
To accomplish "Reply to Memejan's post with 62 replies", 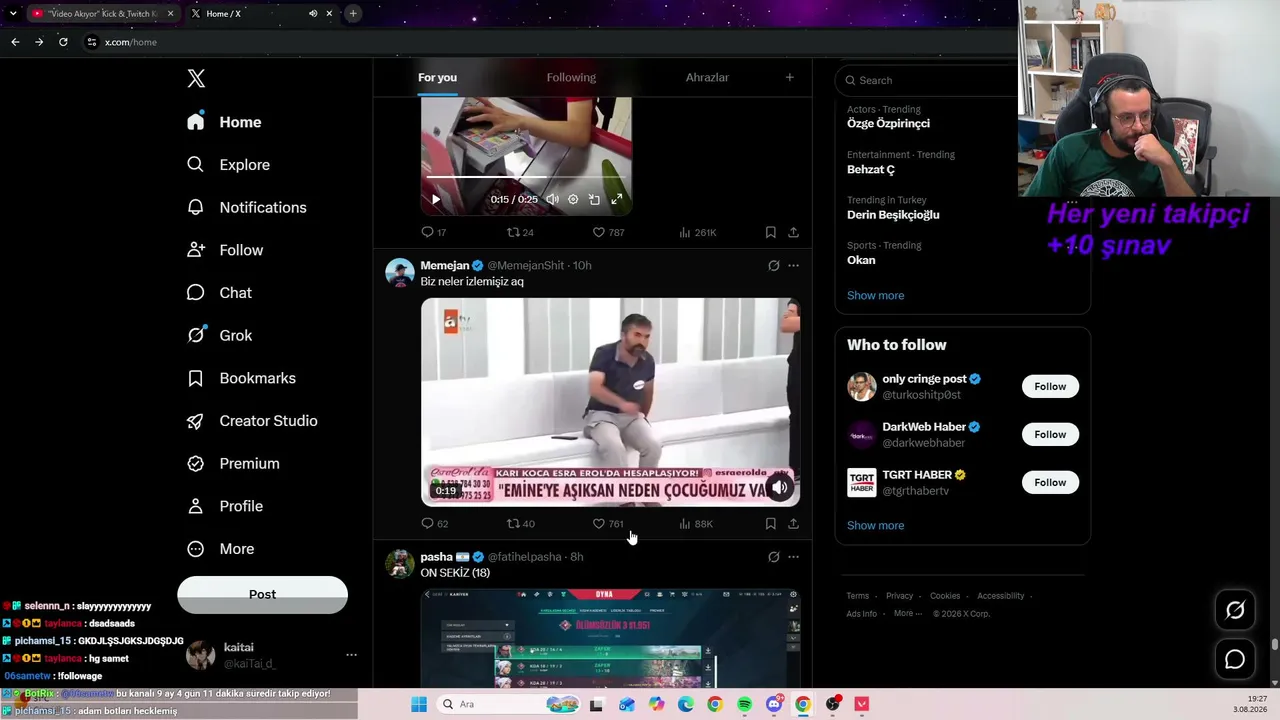I will pos(434,523).
